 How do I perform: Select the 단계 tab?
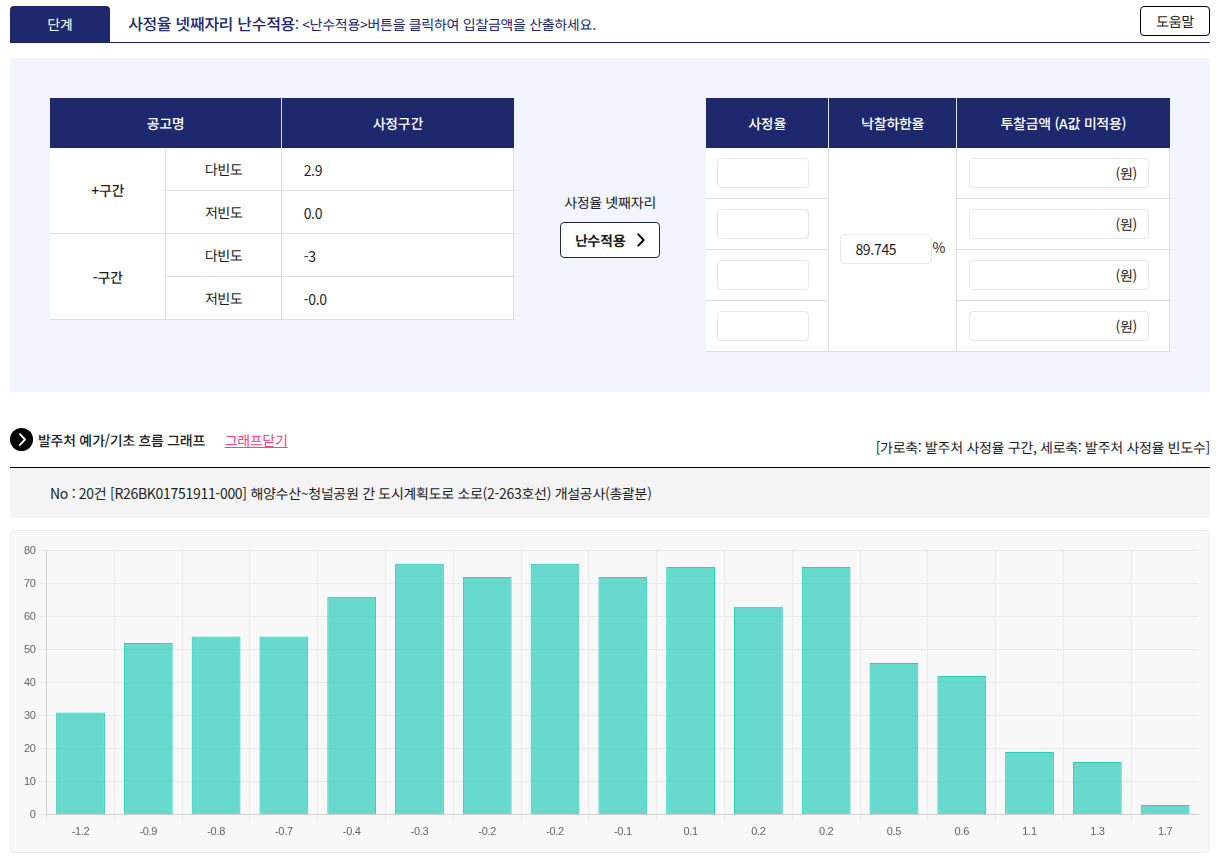[x=60, y=24]
